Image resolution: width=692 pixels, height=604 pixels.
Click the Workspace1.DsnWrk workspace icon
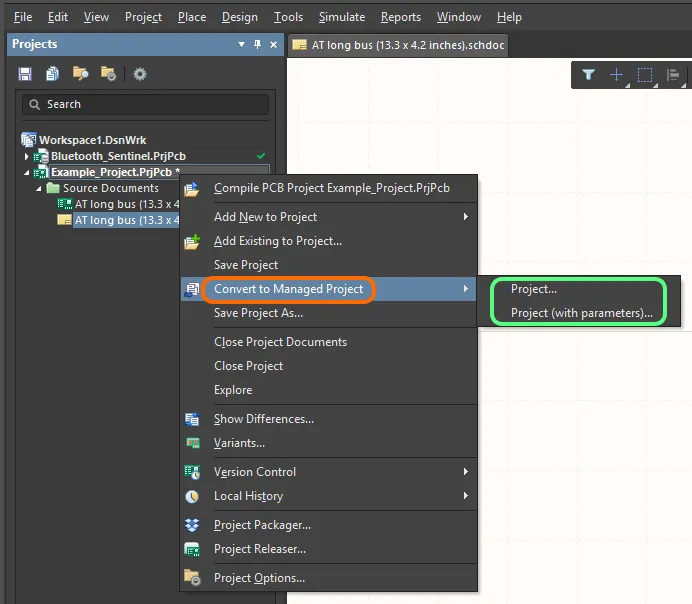[29, 140]
